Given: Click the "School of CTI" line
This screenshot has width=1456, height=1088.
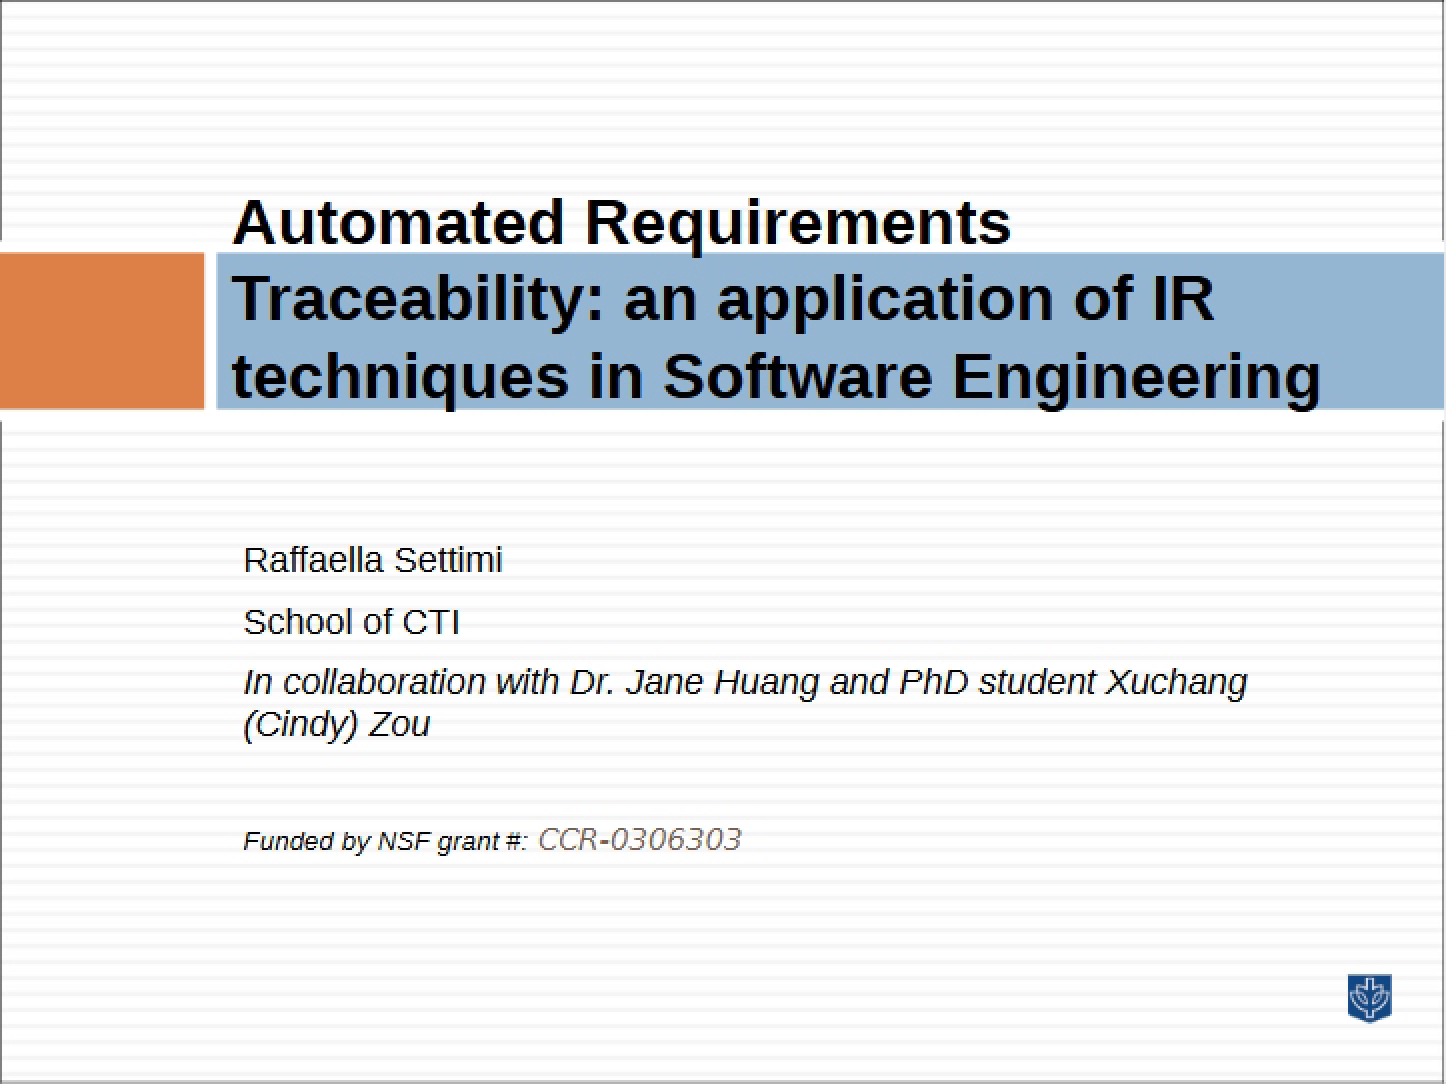Looking at the screenshot, I should (351, 622).
